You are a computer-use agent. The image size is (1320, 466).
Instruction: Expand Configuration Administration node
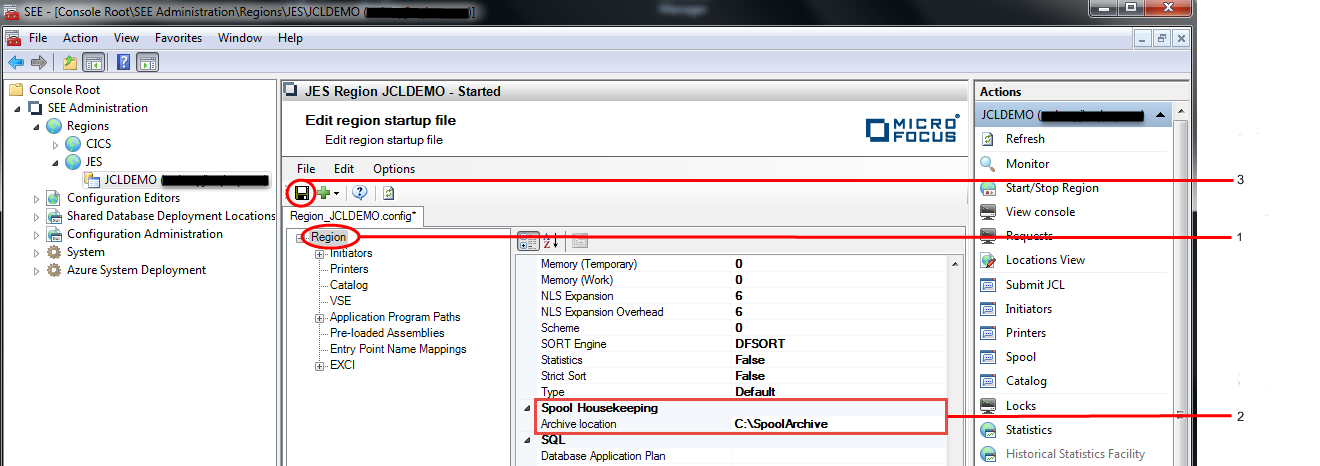pos(38,234)
